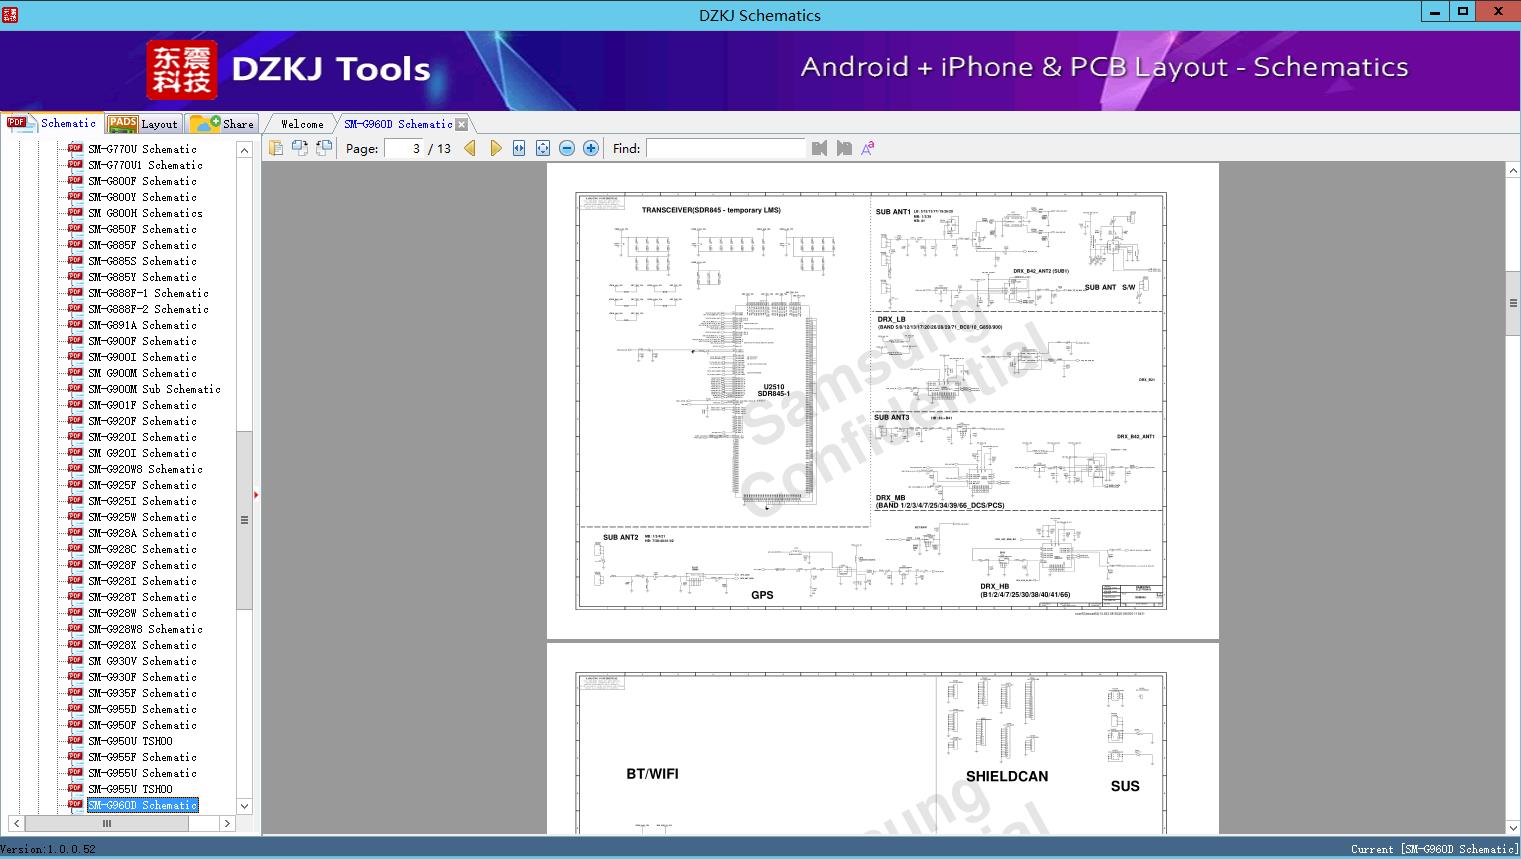
Task: Switch to the PADS Layout tab
Action: (143, 124)
